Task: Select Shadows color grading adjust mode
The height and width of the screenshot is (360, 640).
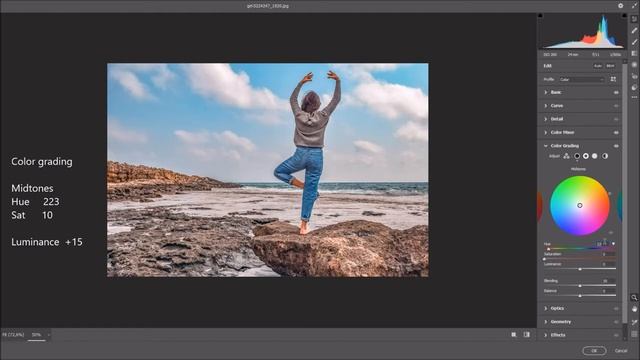Action: 577,156
